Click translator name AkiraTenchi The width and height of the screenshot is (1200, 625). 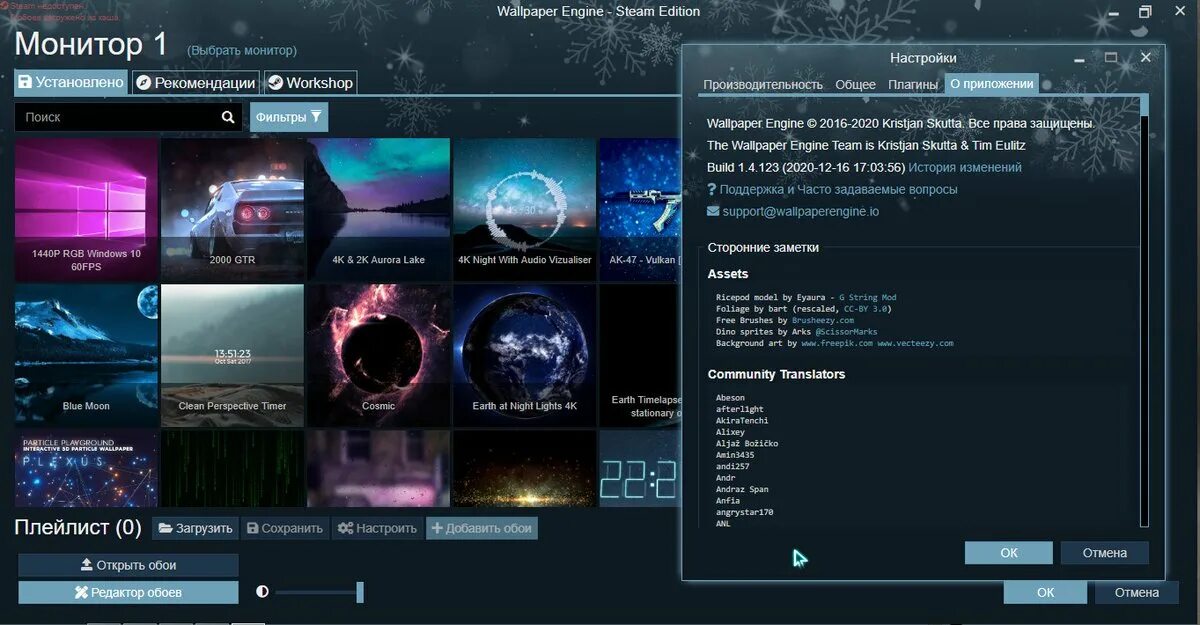pos(742,421)
